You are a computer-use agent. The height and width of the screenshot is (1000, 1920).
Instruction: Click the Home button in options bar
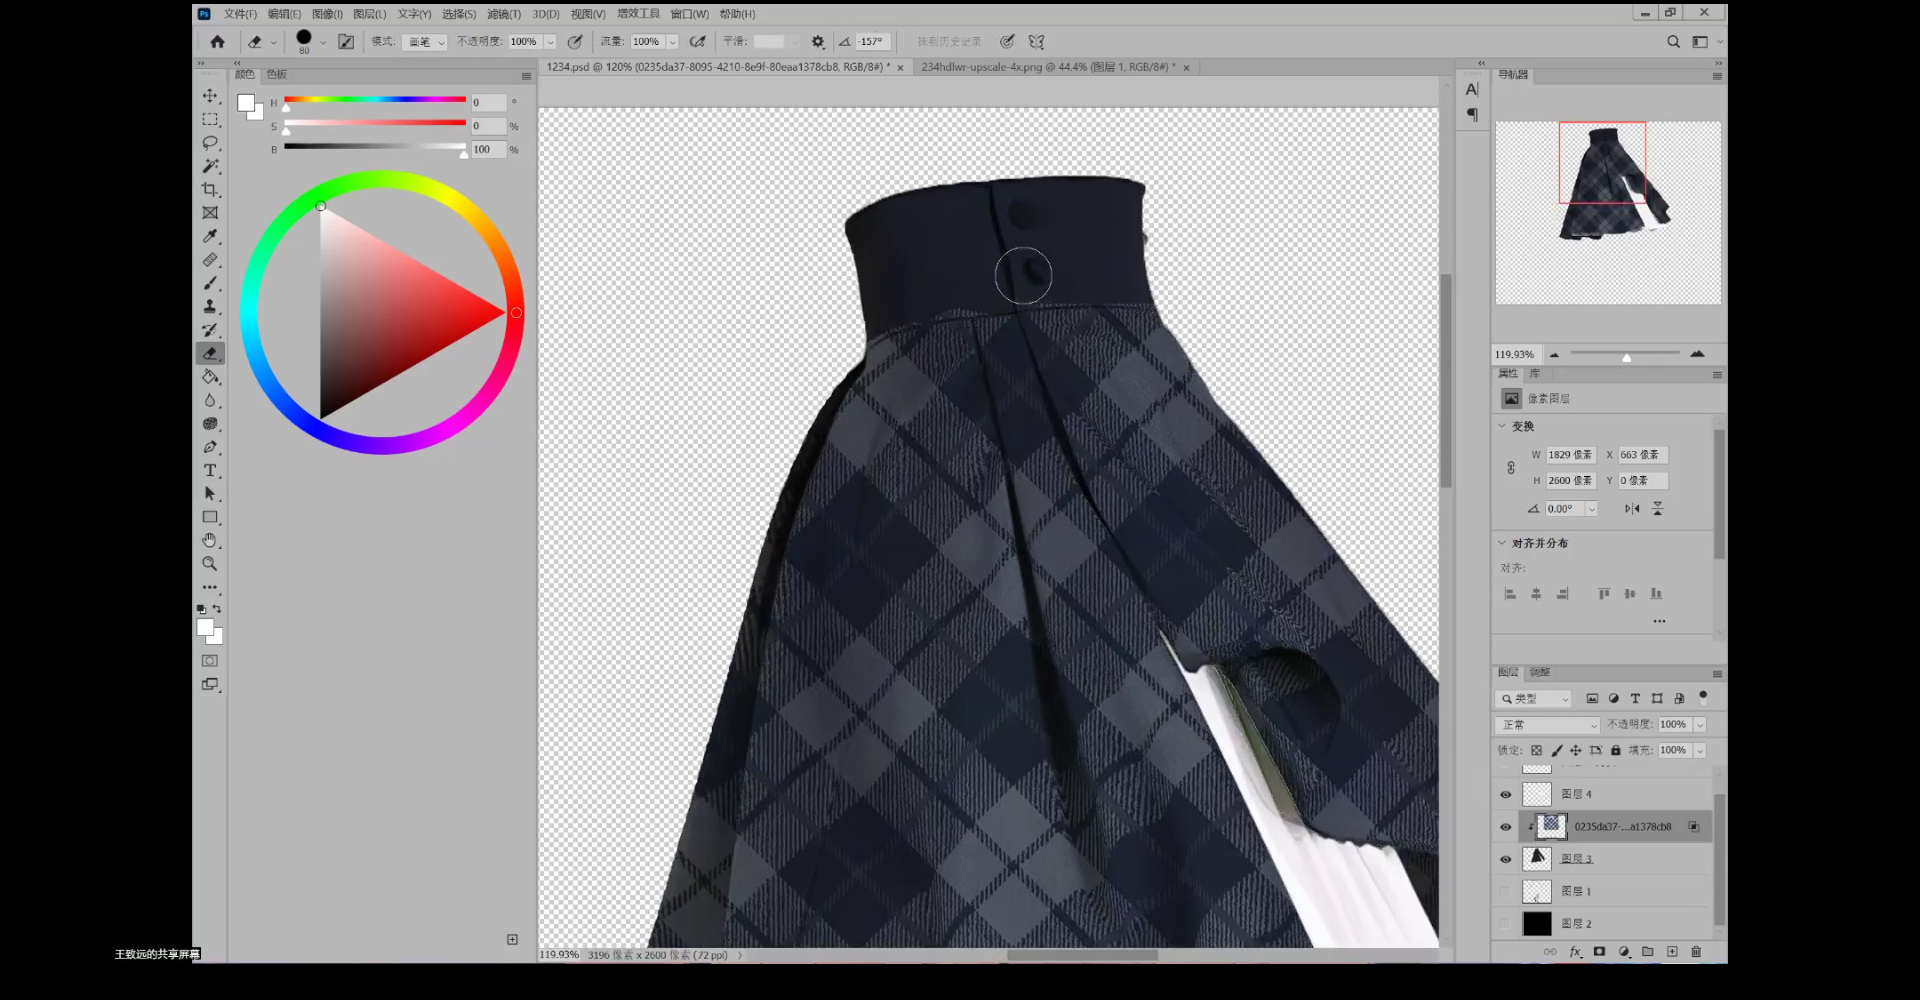click(x=218, y=42)
